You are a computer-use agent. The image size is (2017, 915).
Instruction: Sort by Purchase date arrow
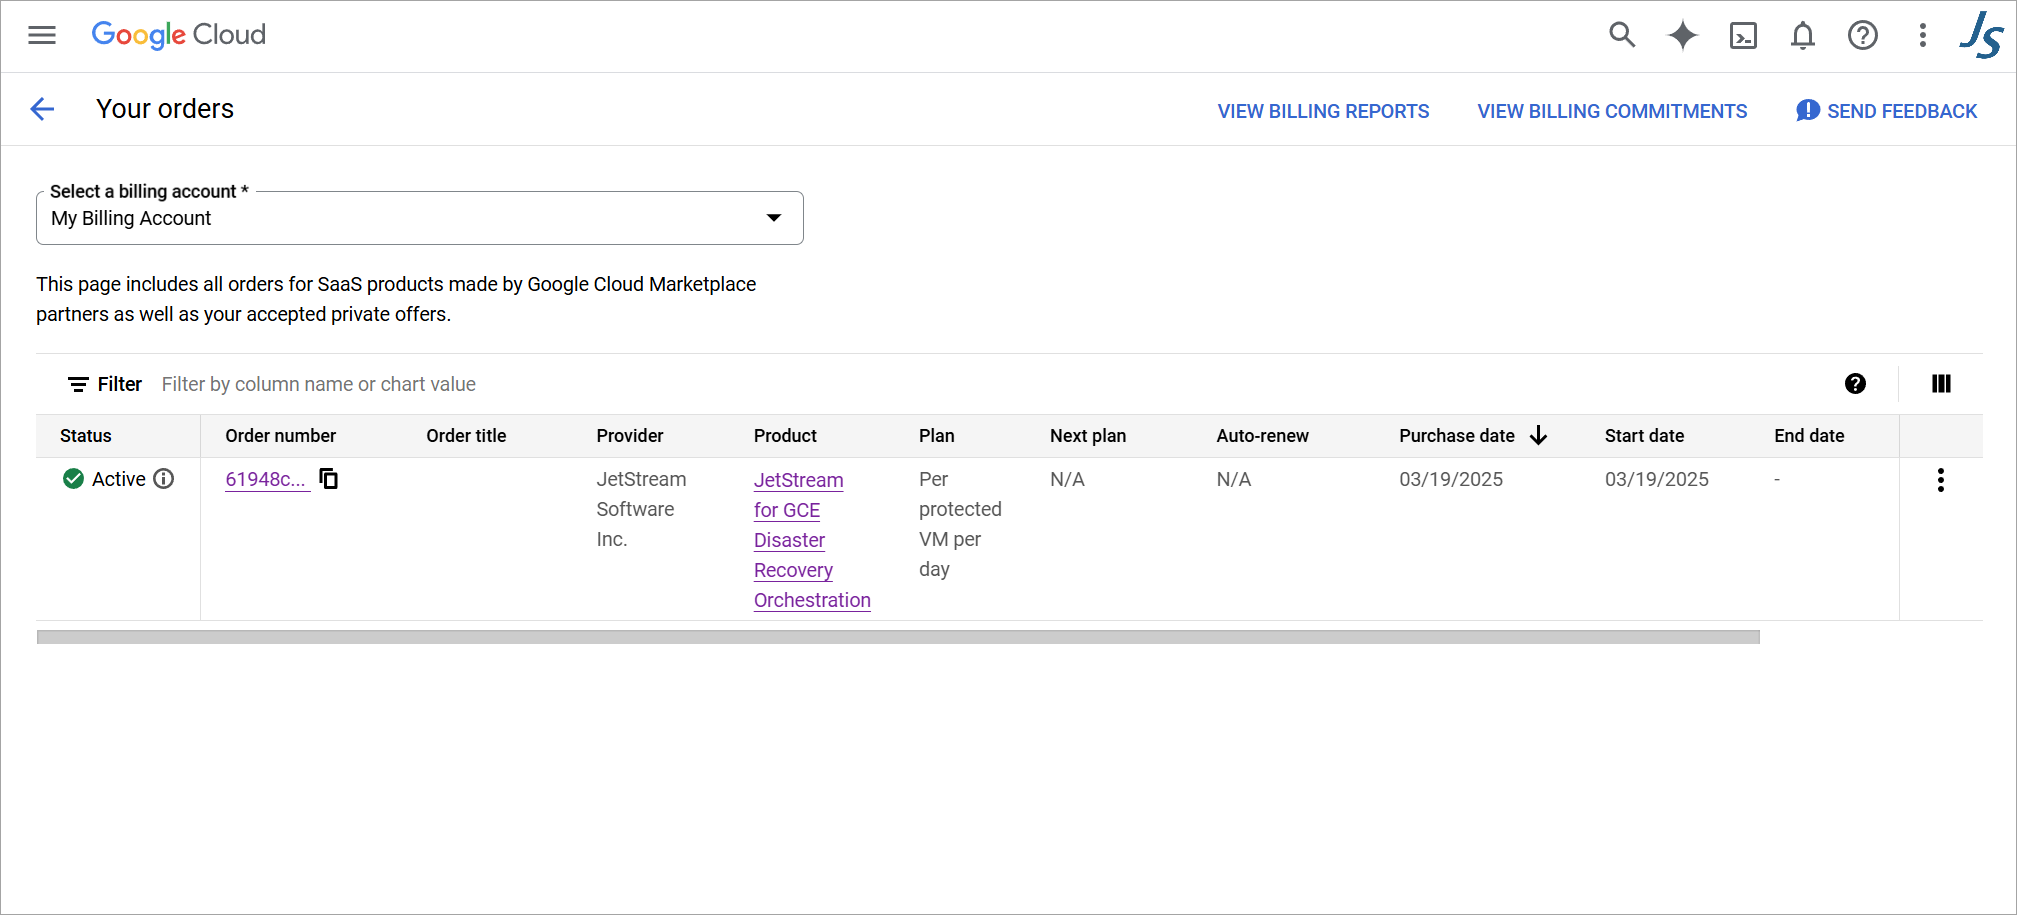(1538, 436)
